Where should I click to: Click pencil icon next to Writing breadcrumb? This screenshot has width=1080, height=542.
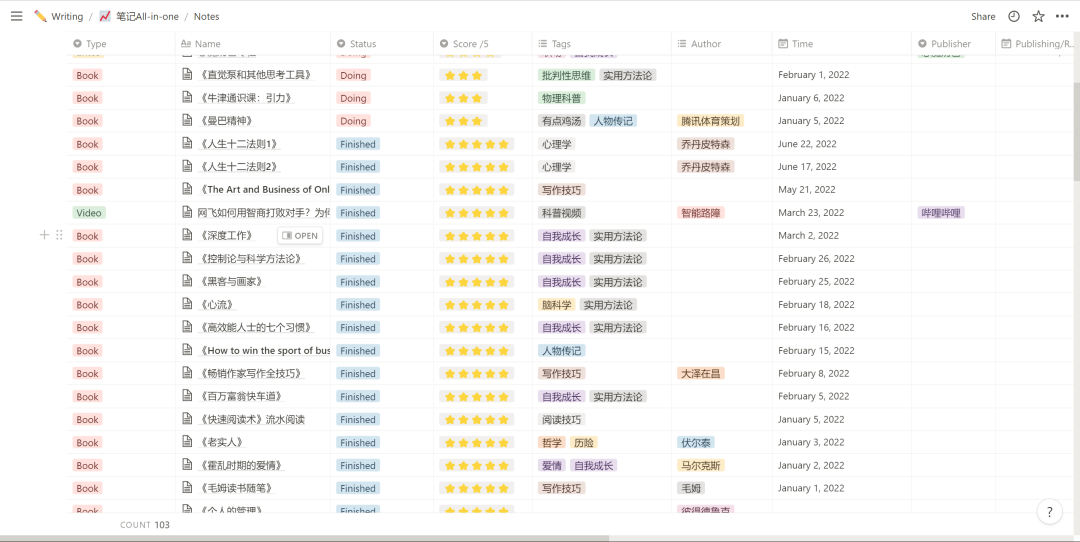pos(41,17)
